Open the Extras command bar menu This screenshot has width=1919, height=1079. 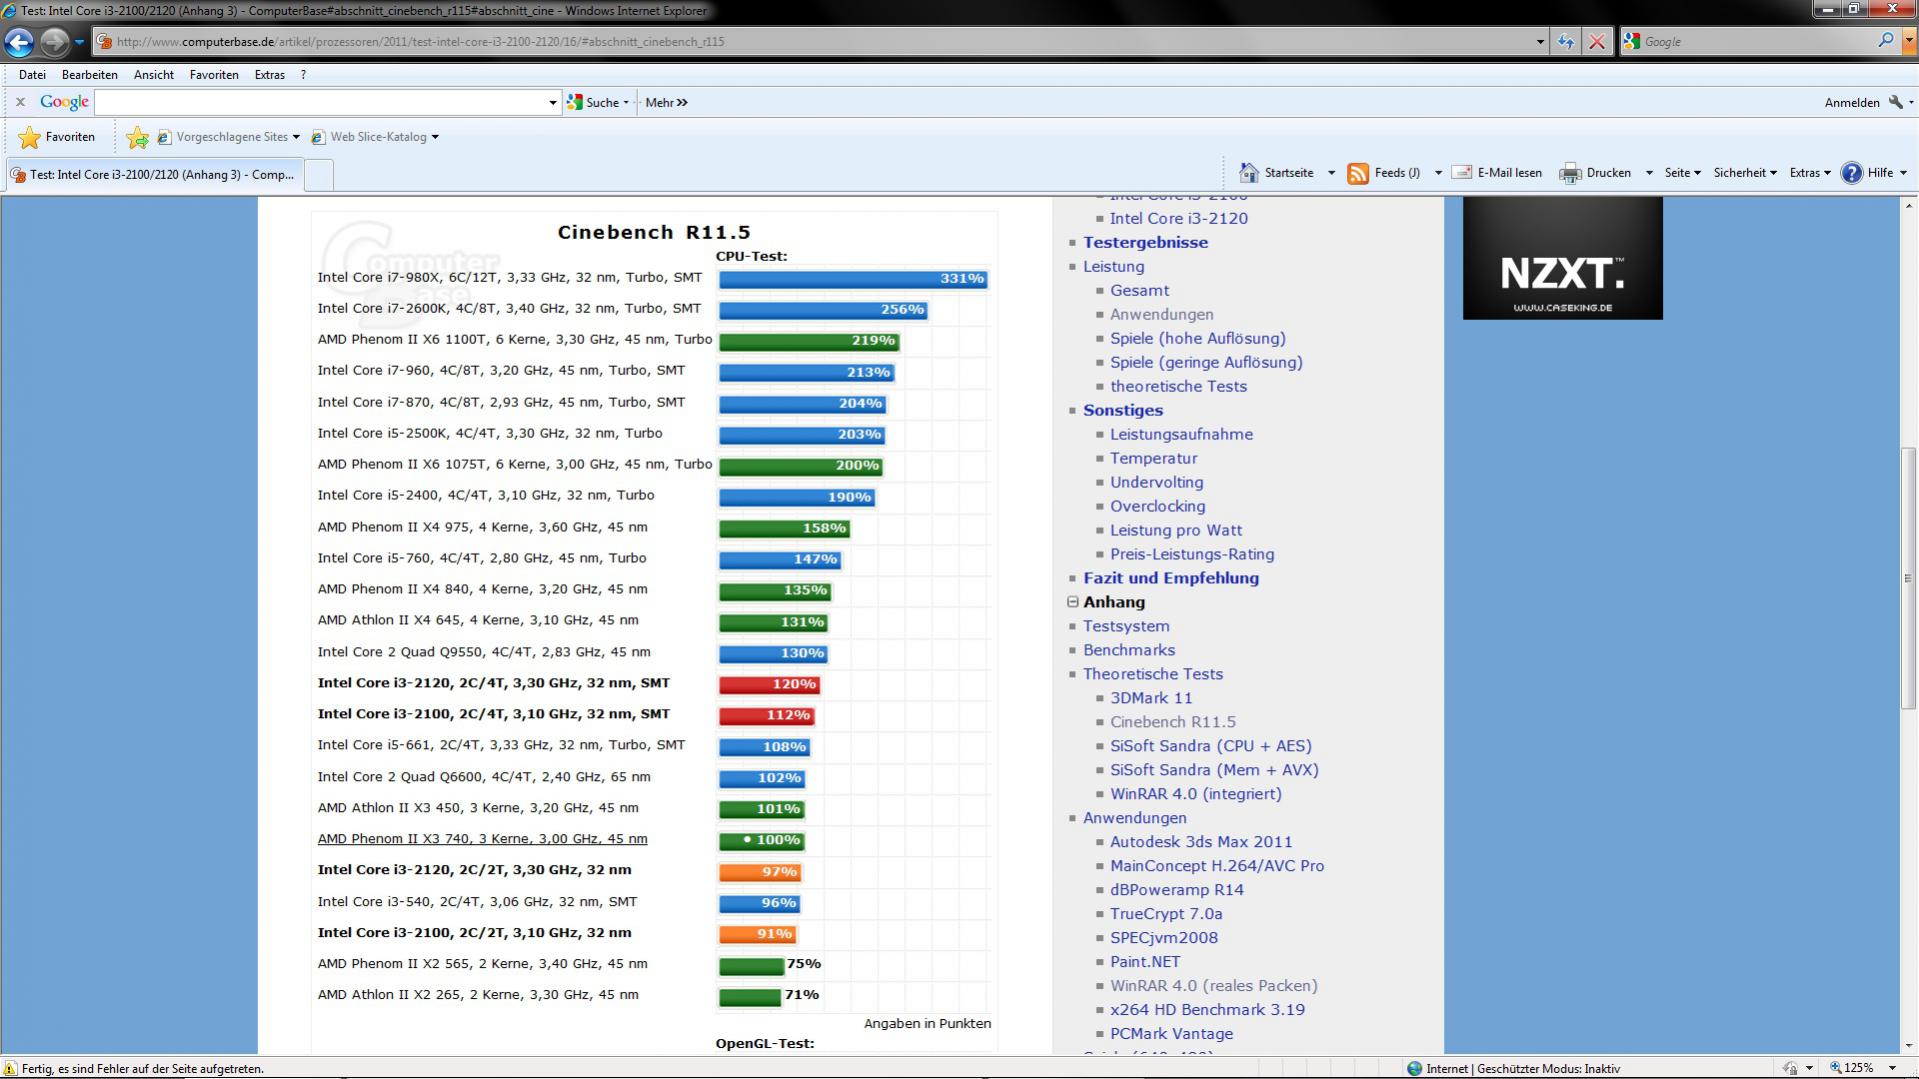[x=1809, y=173]
